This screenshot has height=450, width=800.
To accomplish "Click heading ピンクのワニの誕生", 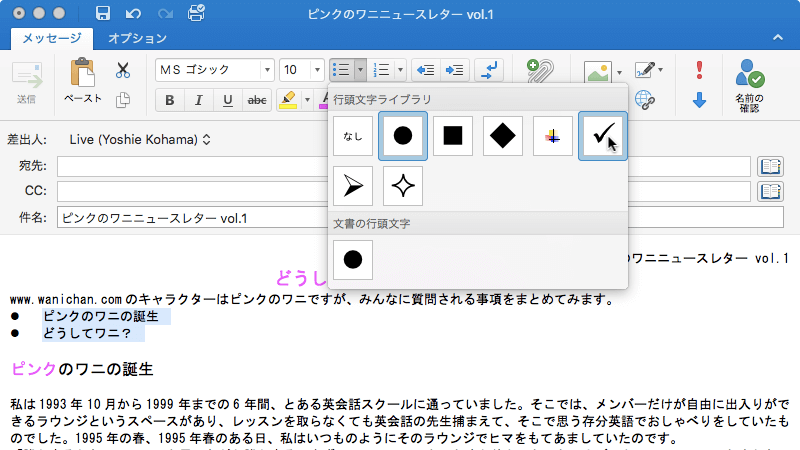I will coord(82,369).
